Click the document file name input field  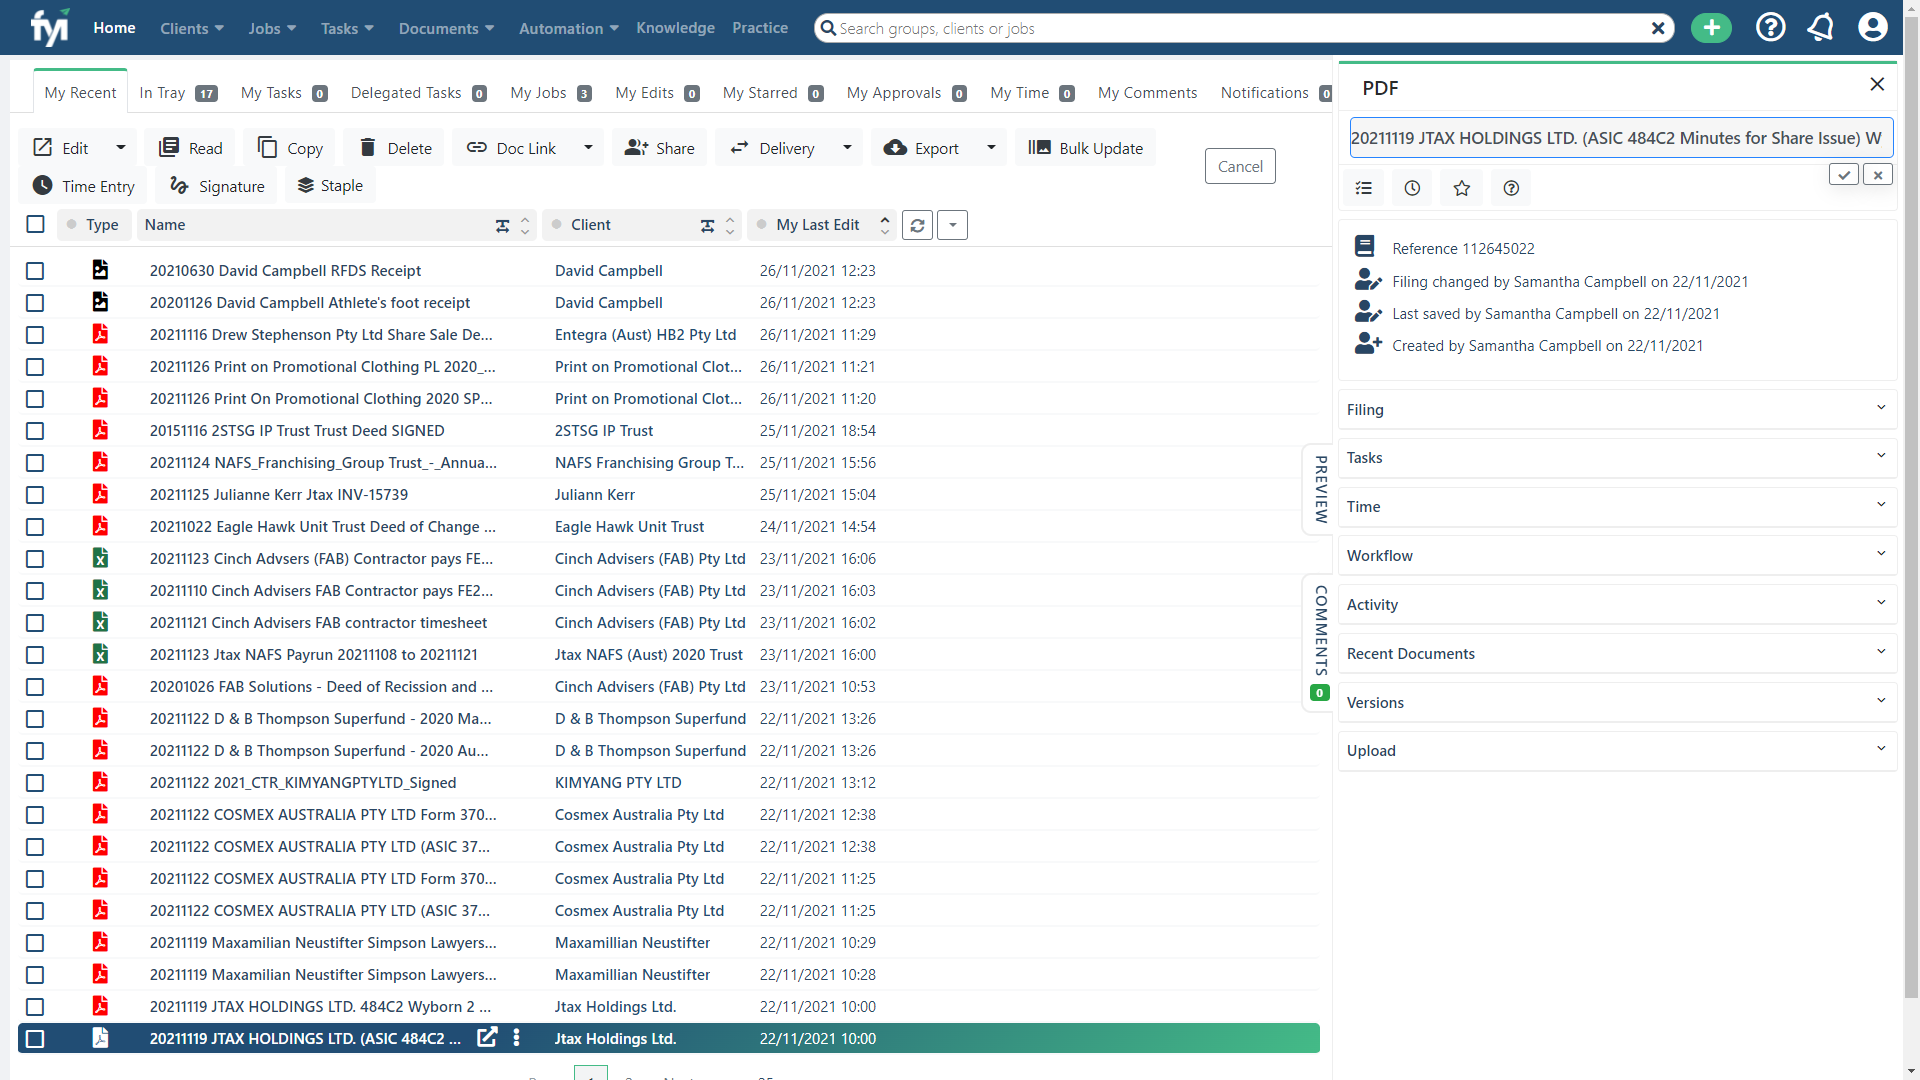tap(1620, 138)
